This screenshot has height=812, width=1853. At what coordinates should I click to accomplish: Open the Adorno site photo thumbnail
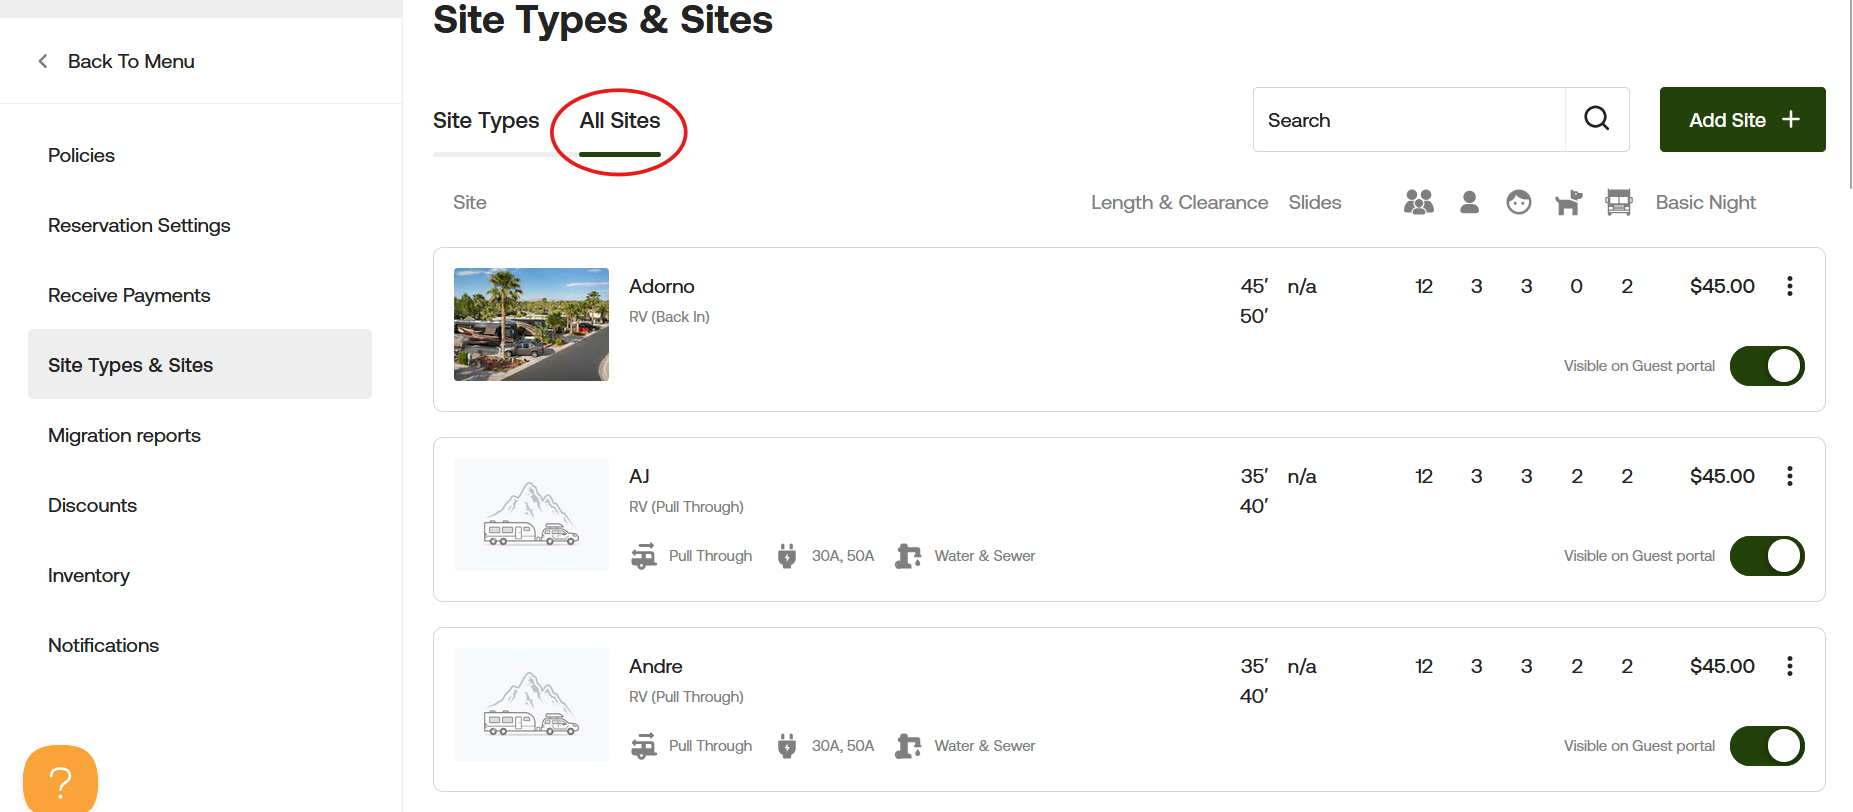(531, 324)
